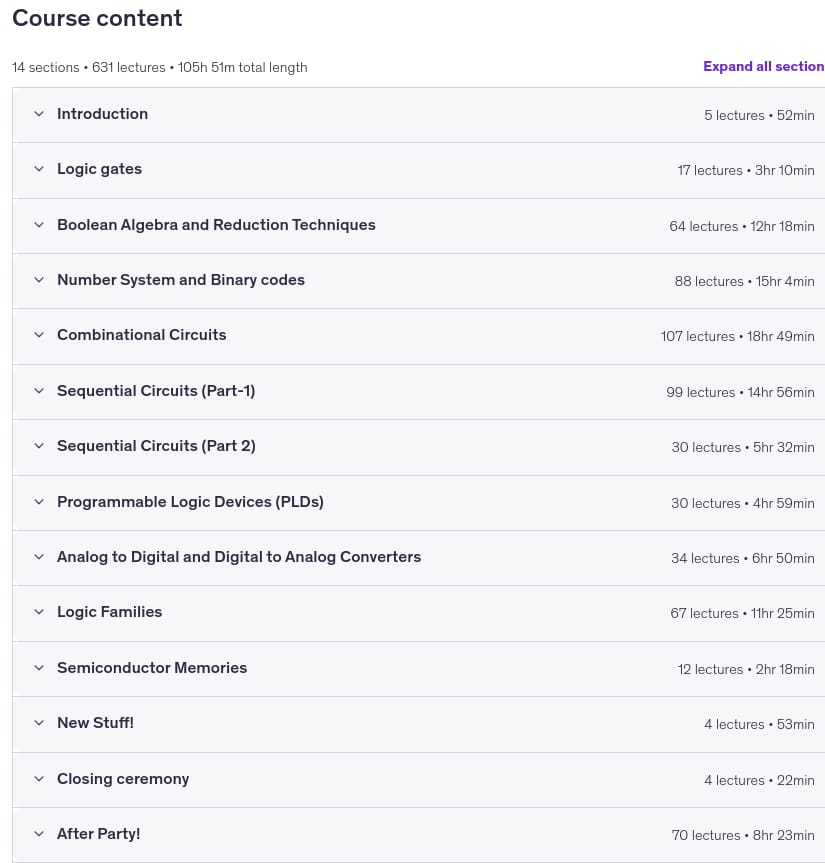825x863 pixels.
Task: Expand the Semiconductor Memories chevron
Action: (x=39, y=668)
